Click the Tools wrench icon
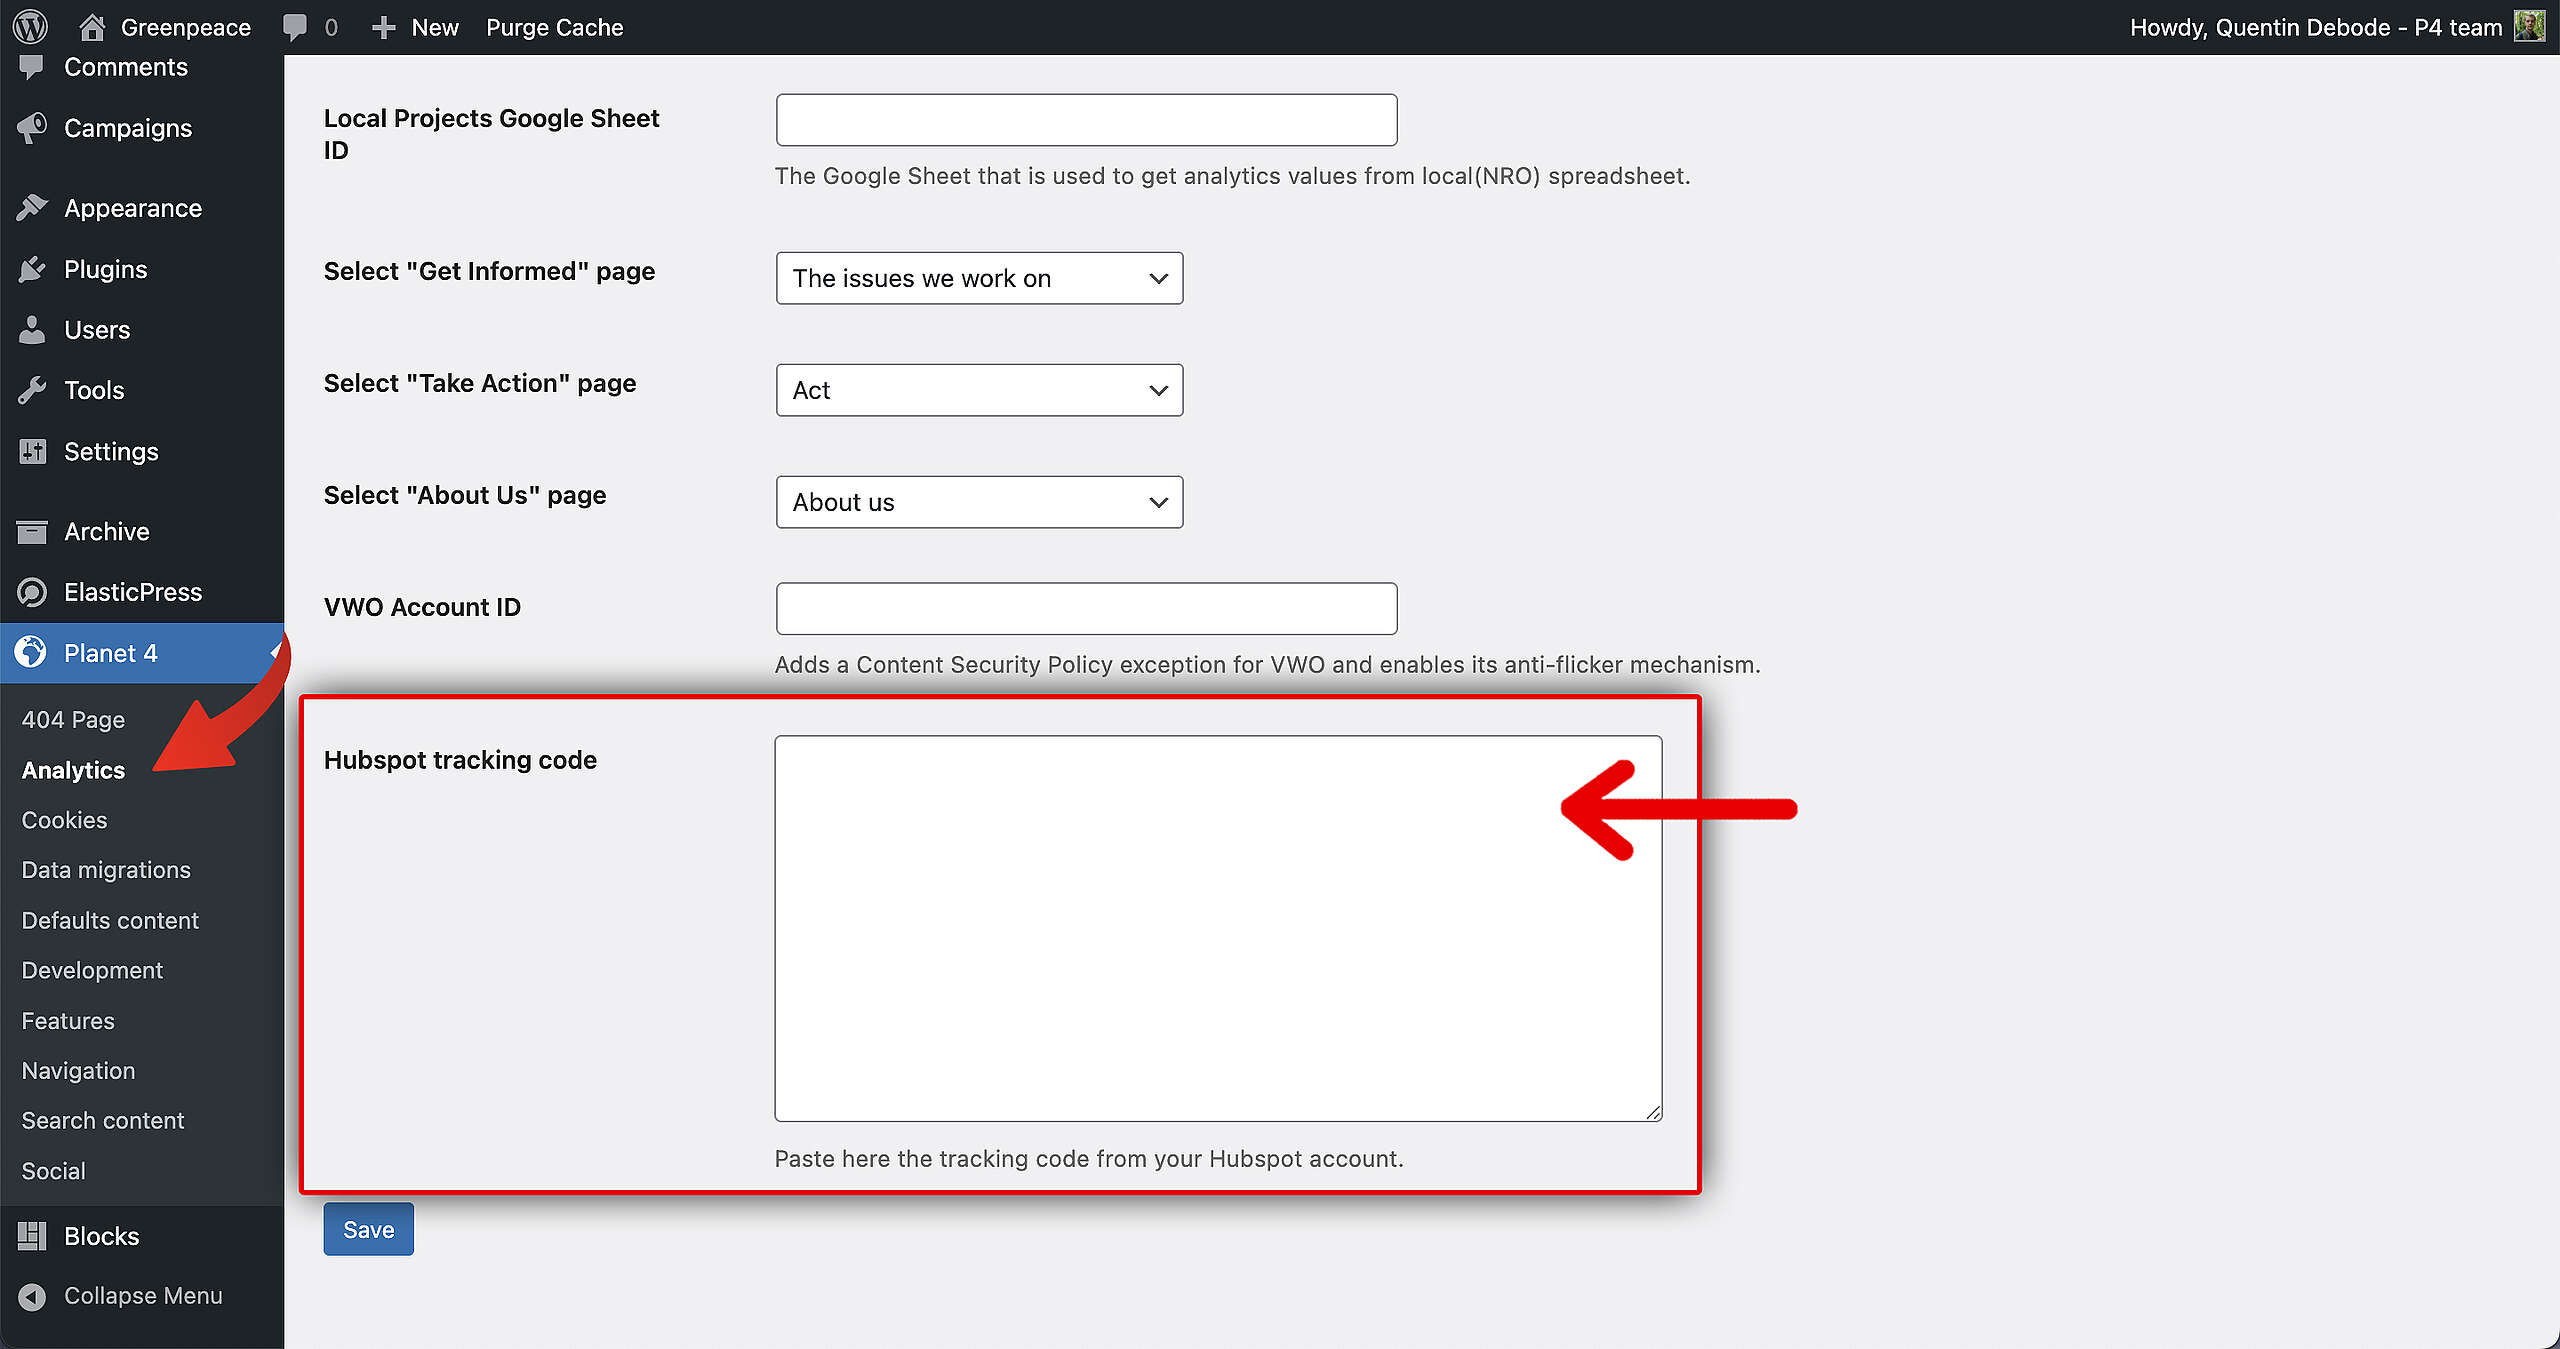Screen dimensions: 2560x1349 coord(32,390)
